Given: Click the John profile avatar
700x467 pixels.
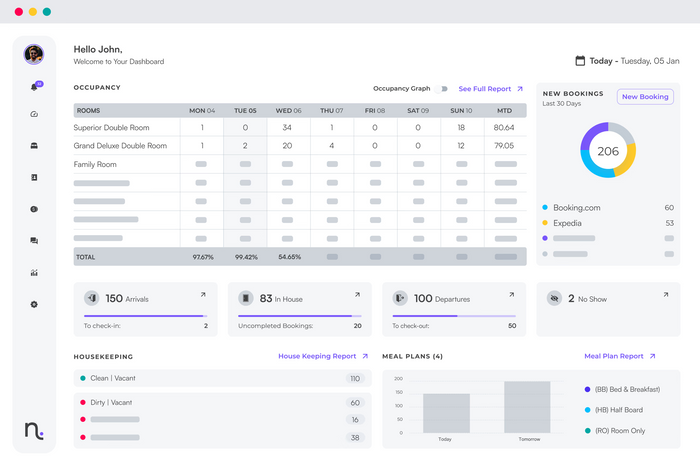Looking at the screenshot, I should [x=34, y=54].
